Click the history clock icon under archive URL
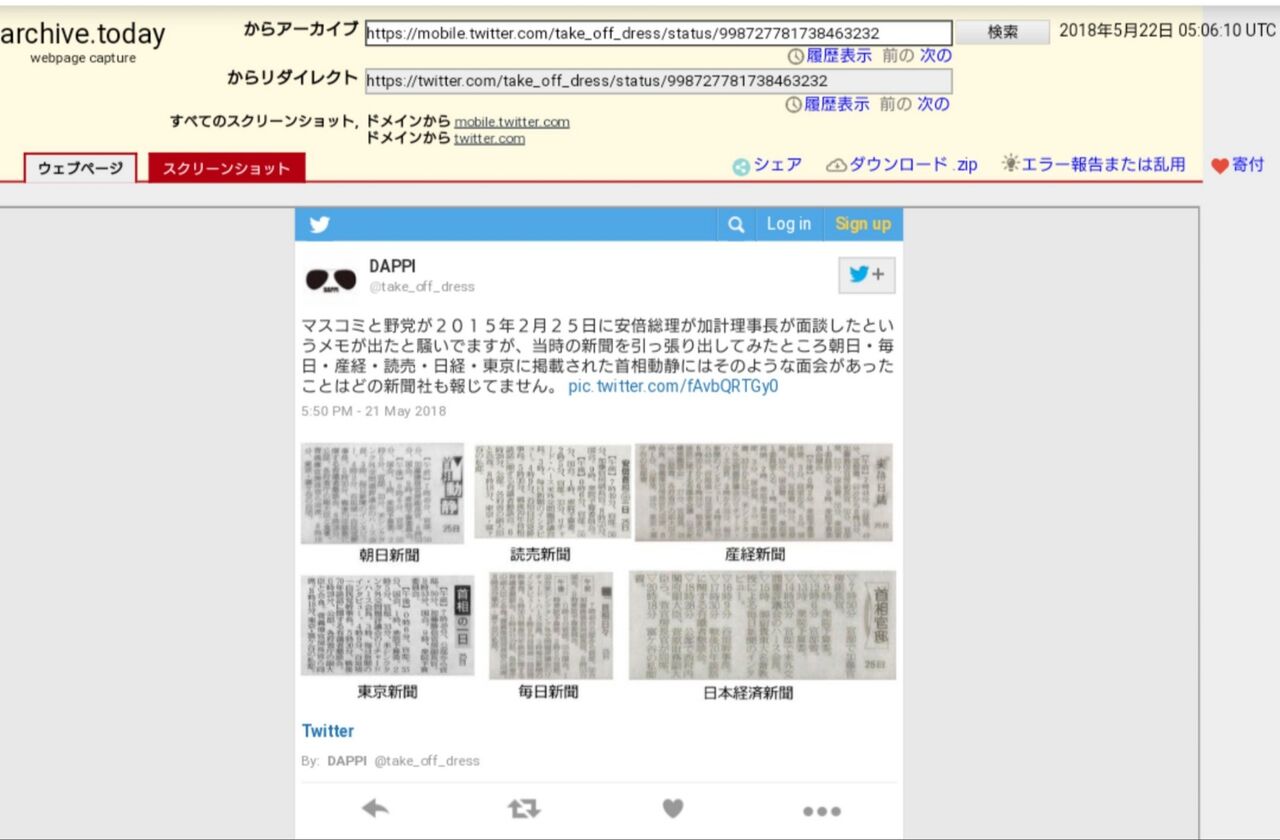The height and width of the screenshot is (840, 1280). (x=796, y=57)
